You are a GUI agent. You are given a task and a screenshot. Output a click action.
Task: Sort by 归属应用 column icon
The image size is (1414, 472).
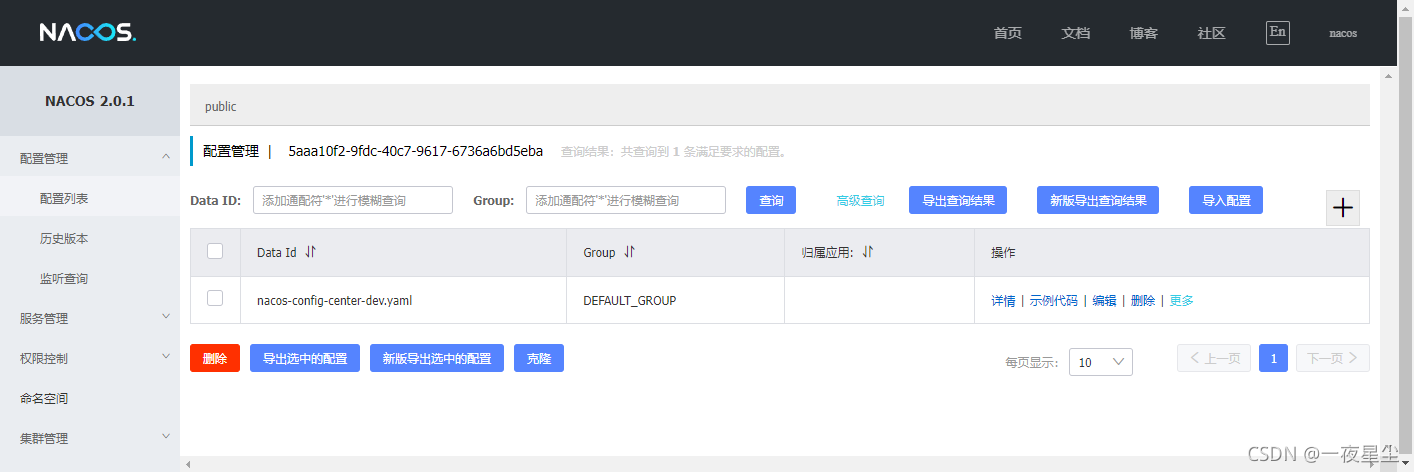[x=867, y=252]
